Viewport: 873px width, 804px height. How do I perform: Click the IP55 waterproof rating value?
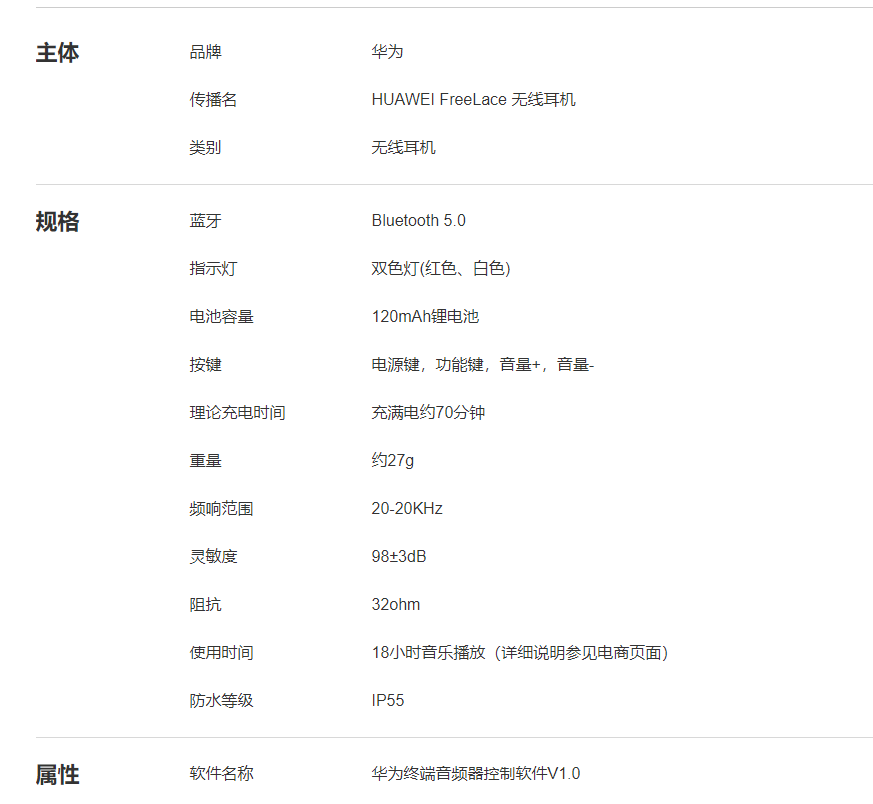coord(388,701)
